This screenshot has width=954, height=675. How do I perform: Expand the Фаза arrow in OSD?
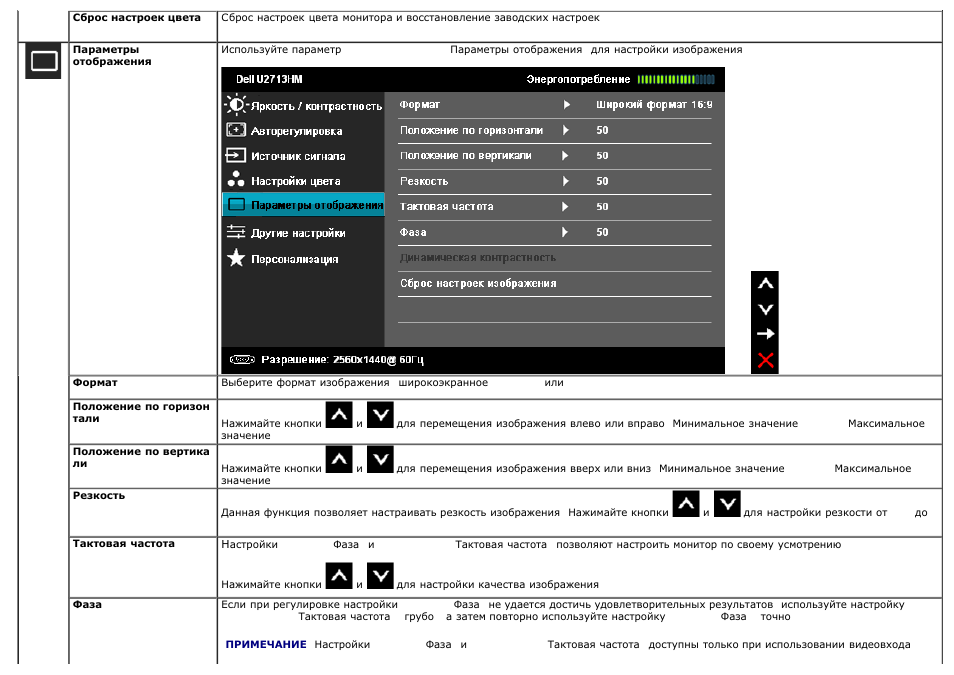coord(565,233)
